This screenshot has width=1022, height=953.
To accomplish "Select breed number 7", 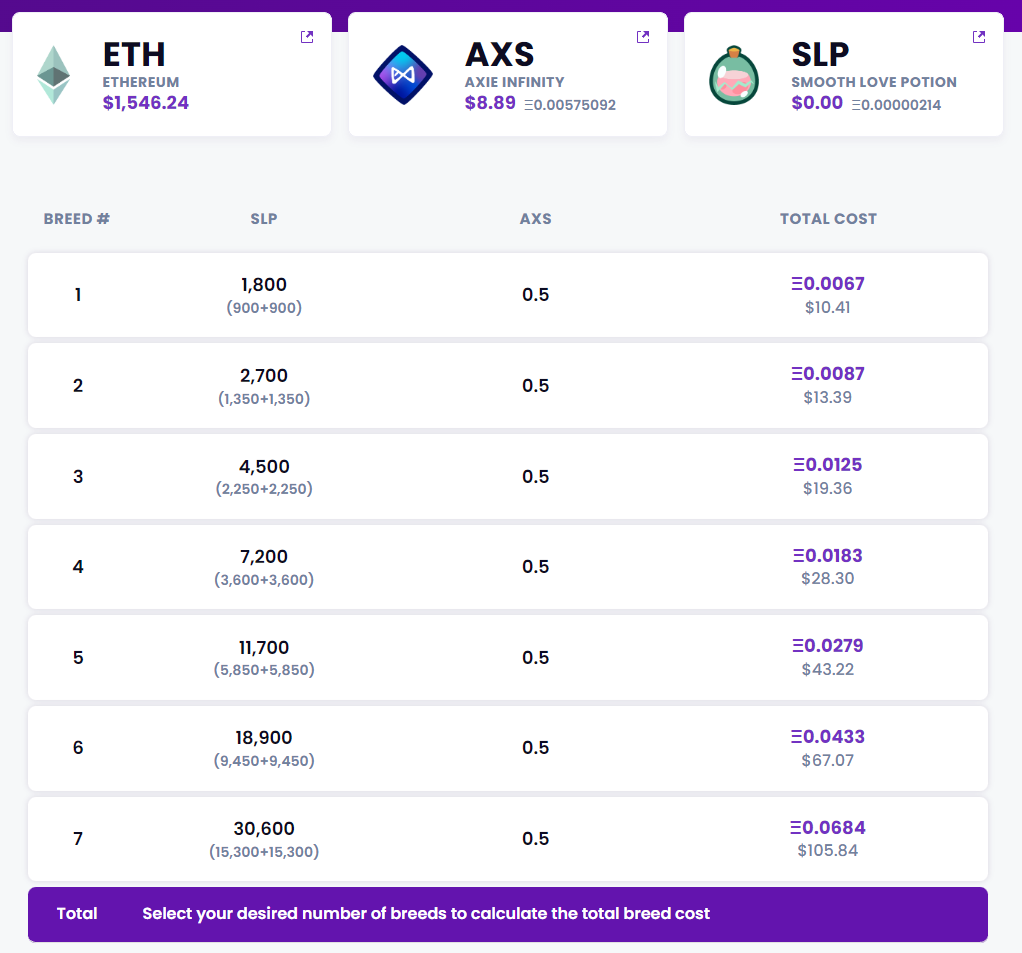I will tap(78, 839).
